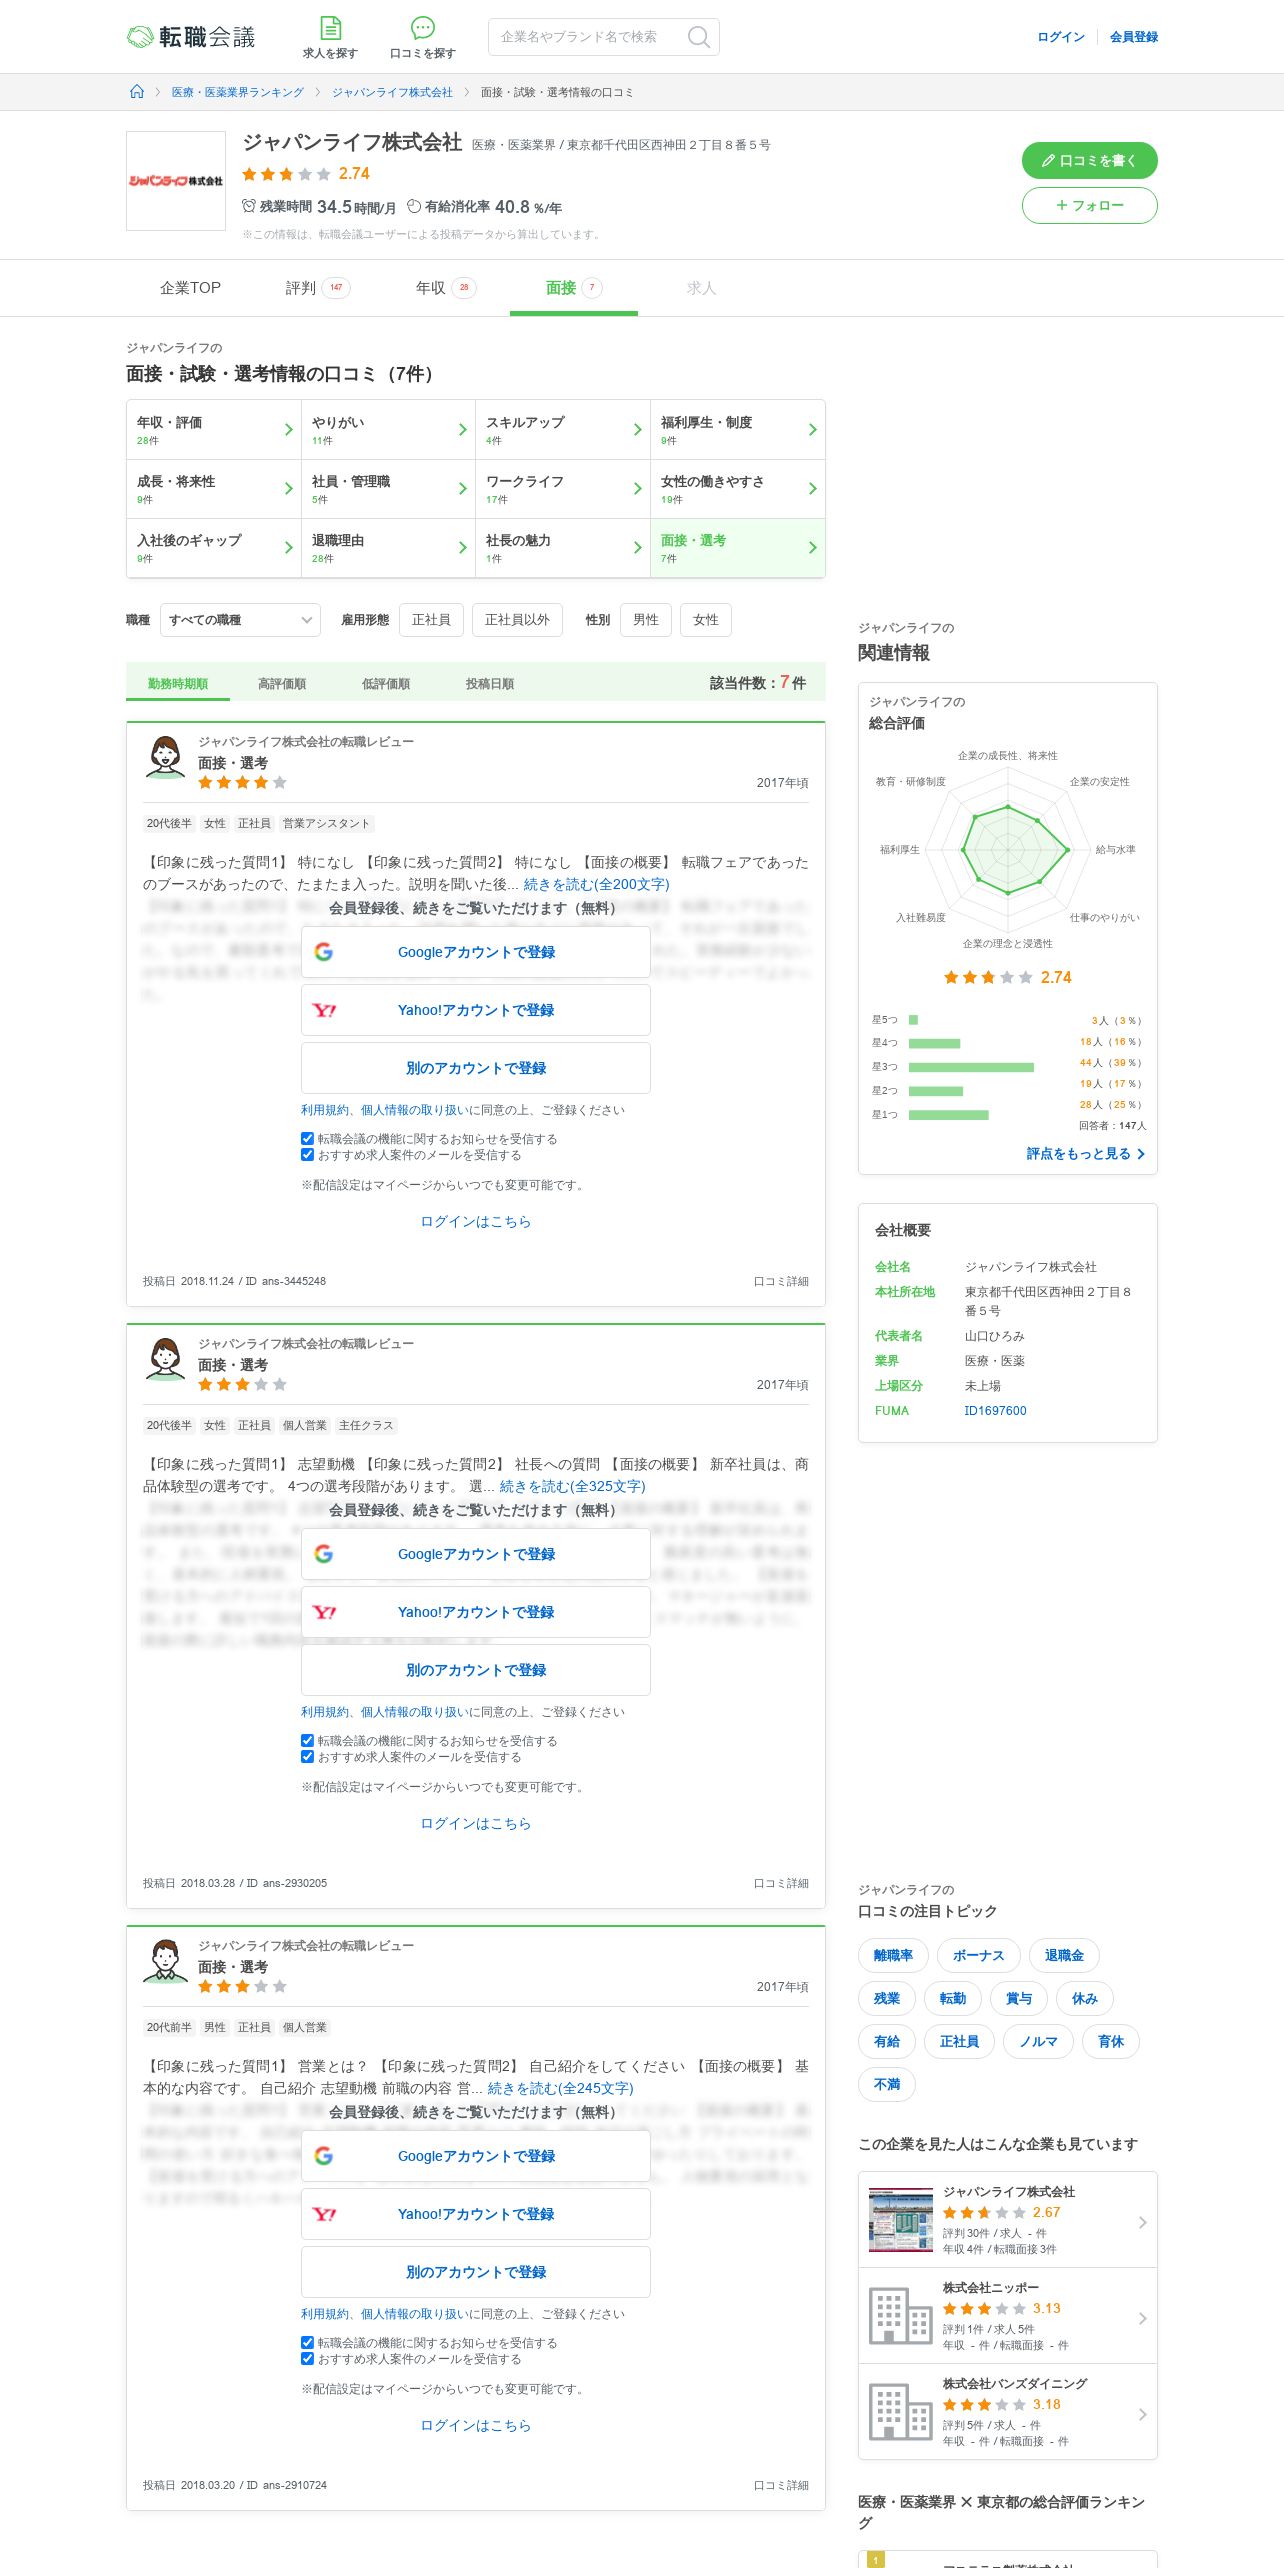Switch to 年収 tab
The width and height of the screenshot is (1284, 2568).
click(x=446, y=288)
